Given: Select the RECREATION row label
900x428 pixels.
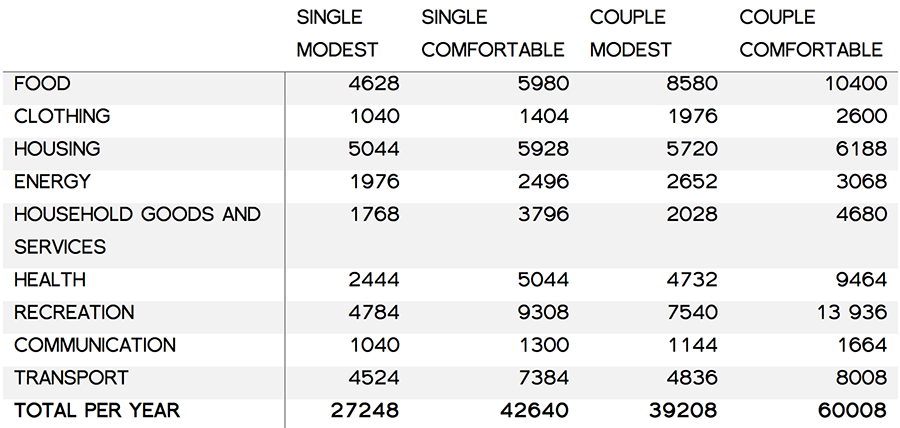Looking at the screenshot, I should click(74, 313).
